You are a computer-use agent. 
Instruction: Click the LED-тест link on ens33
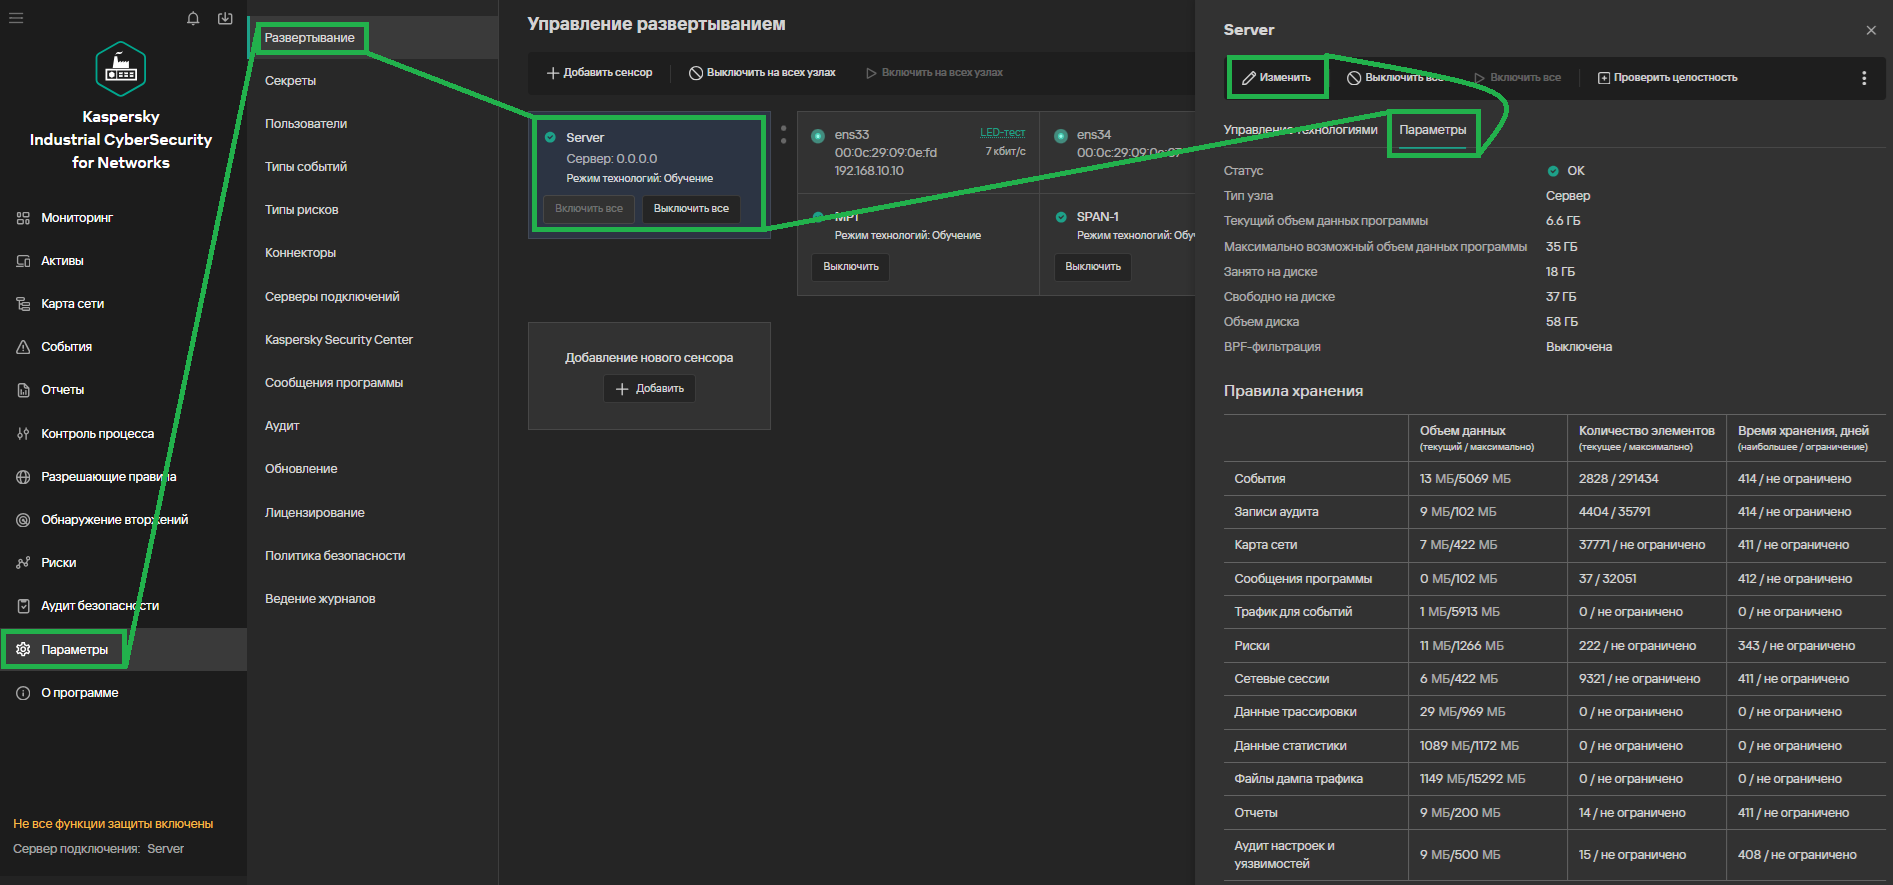pyautogui.click(x=1002, y=132)
